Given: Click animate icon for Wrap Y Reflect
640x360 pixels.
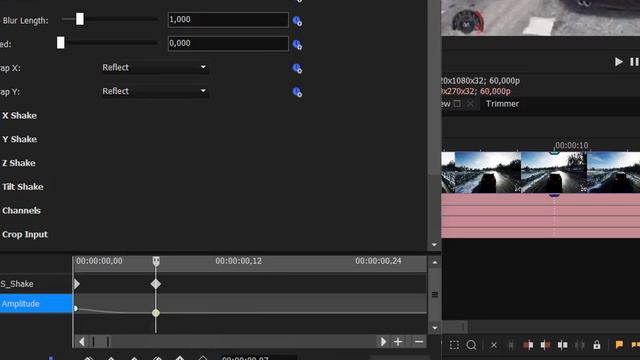Looking at the screenshot, I should click(x=297, y=92).
